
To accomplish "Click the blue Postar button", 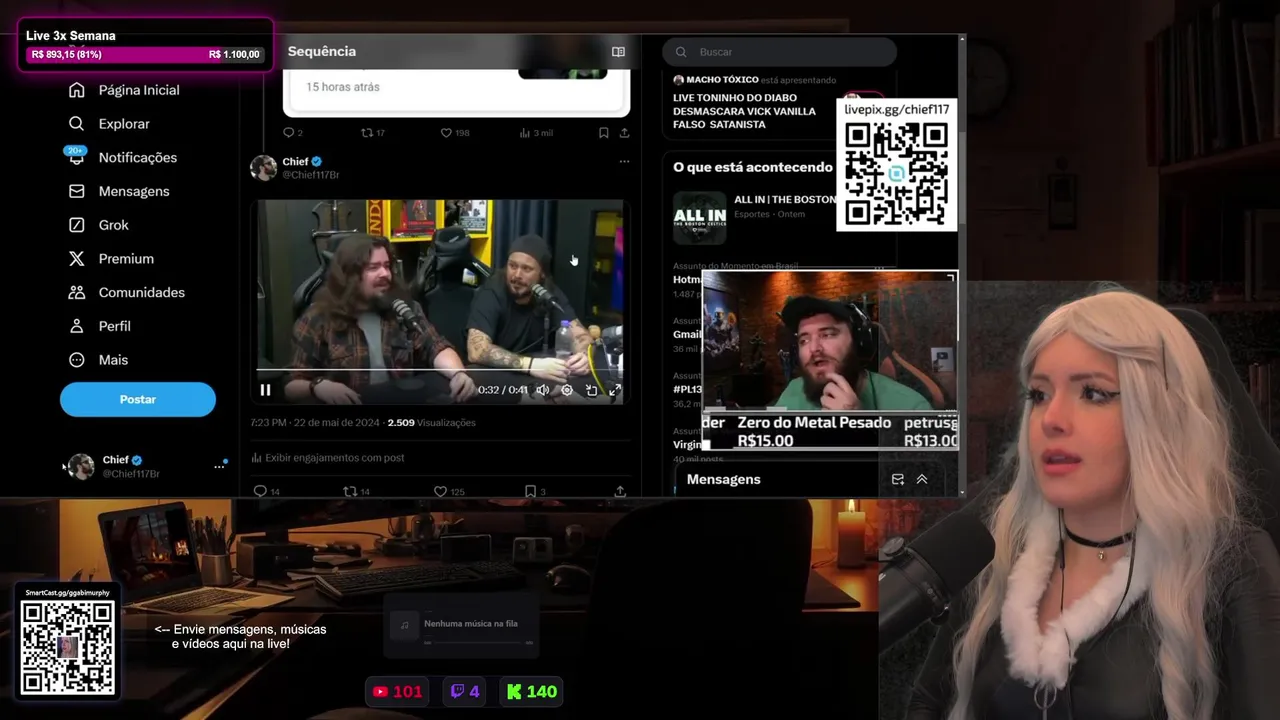I will coord(138,399).
